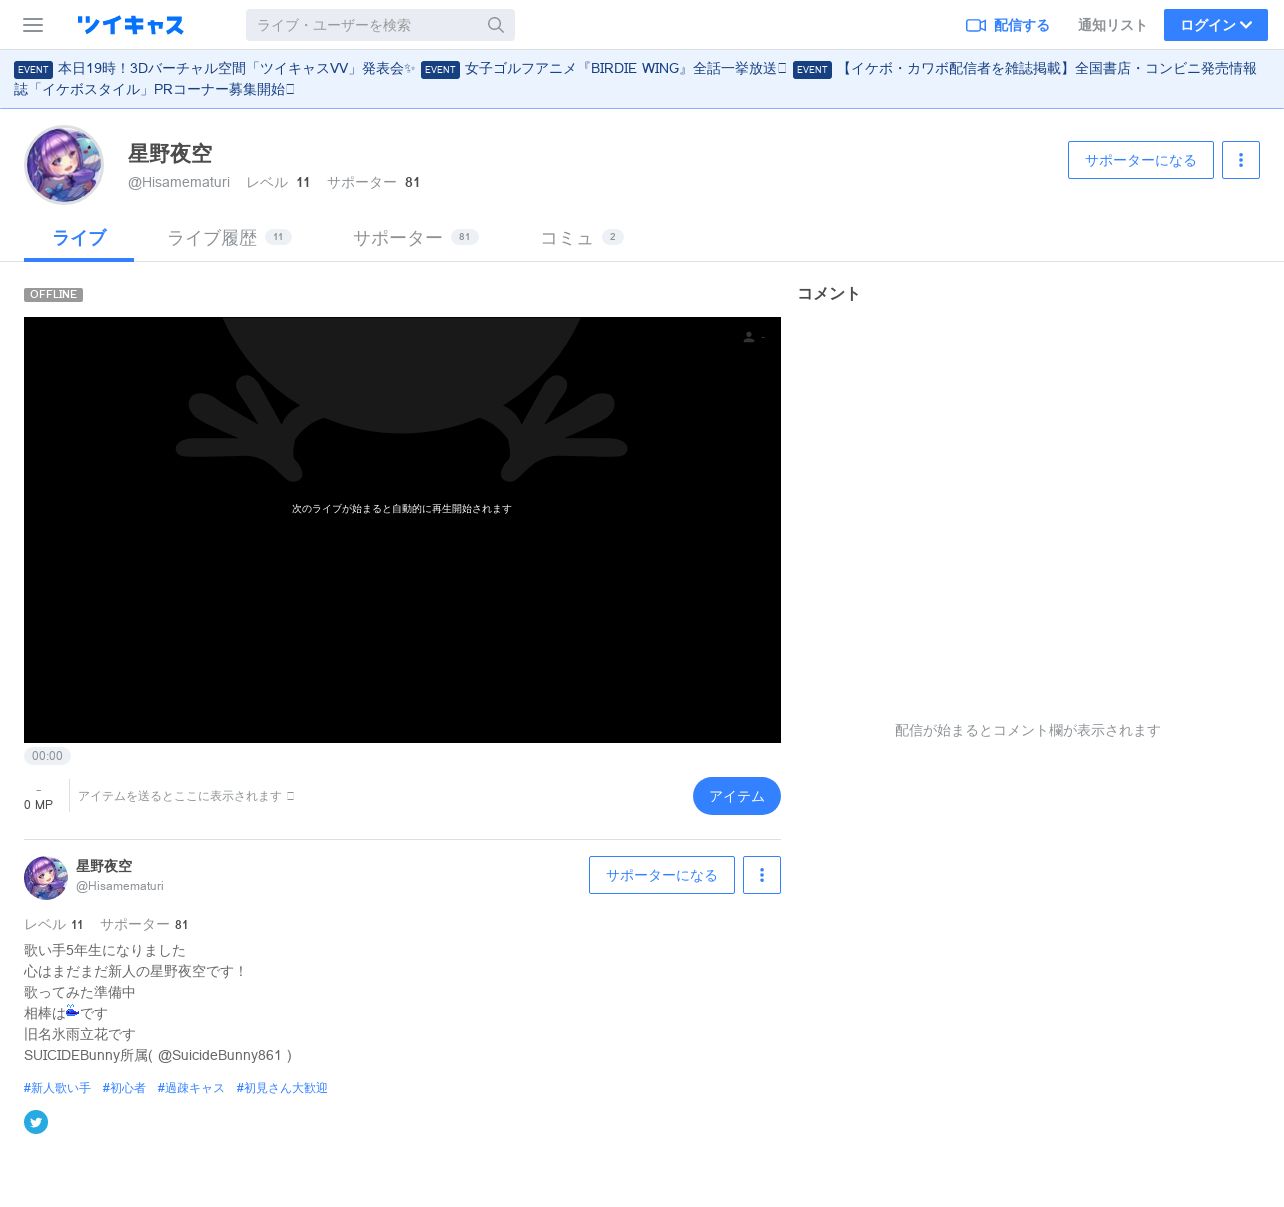Click the サポーターになる button below player
1284x1207 pixels.
662,875
